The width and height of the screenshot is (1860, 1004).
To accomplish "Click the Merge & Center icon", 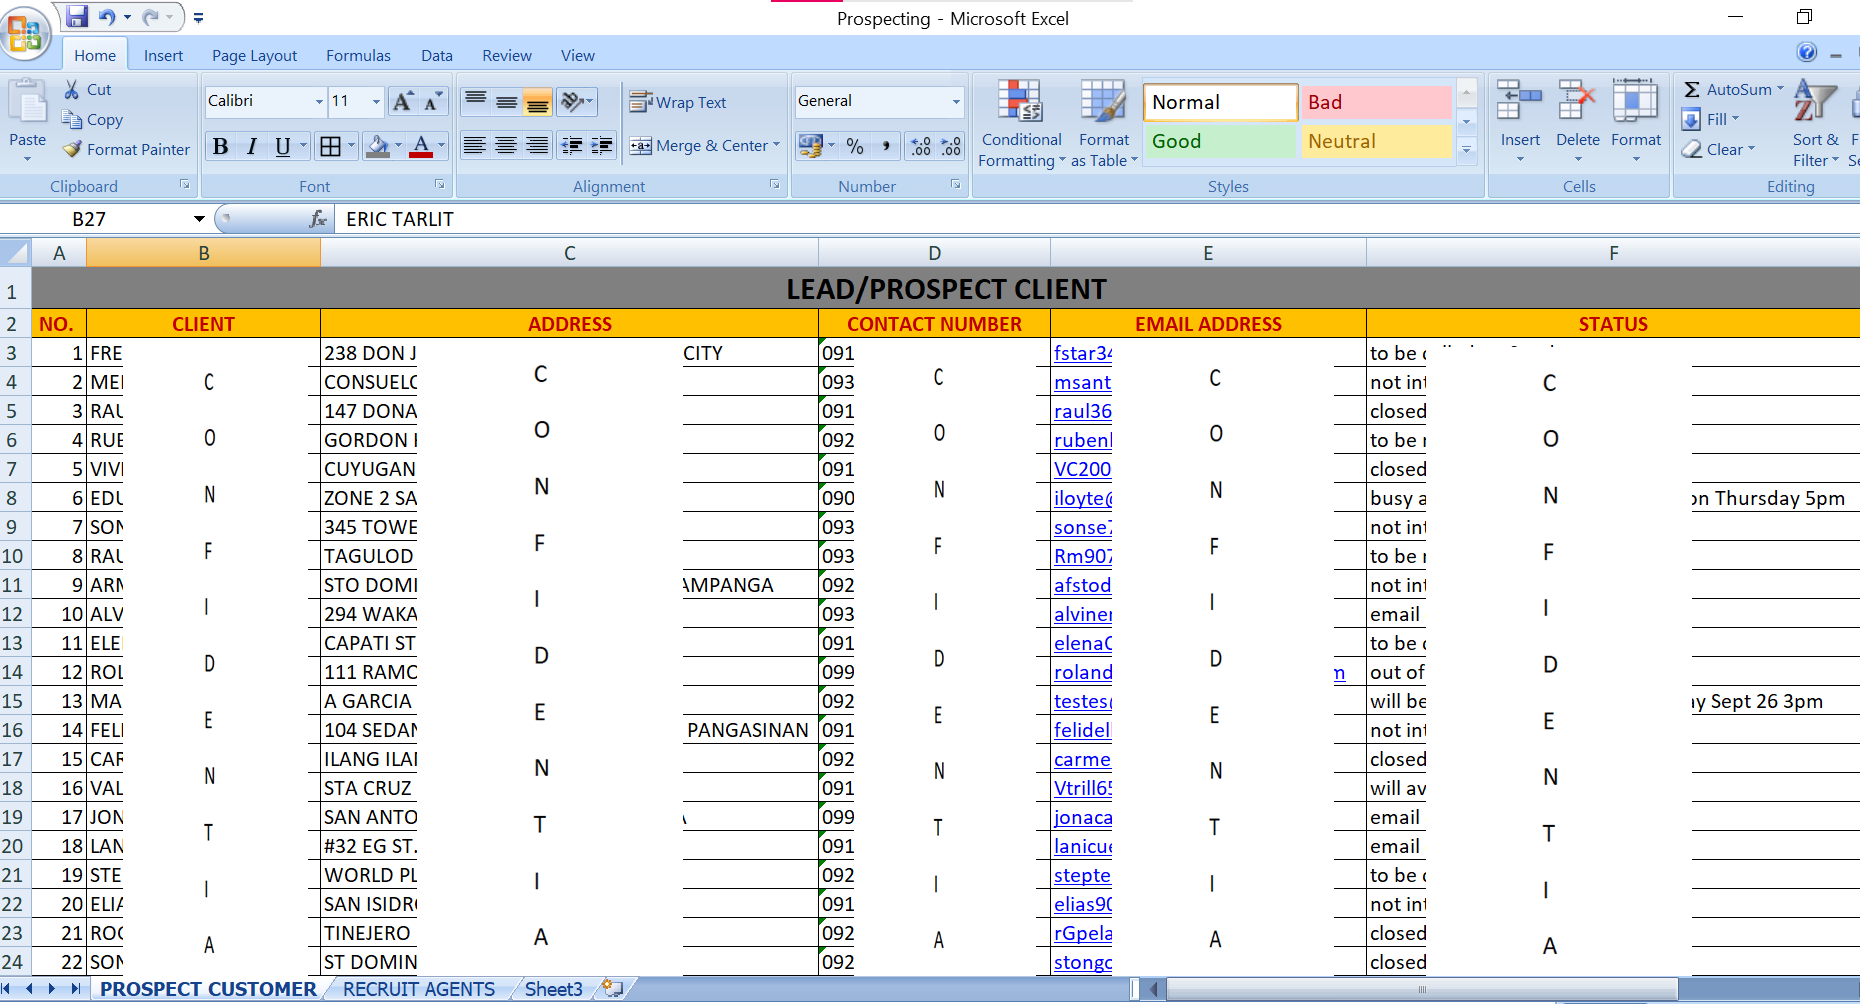I will tap(641, 146).
